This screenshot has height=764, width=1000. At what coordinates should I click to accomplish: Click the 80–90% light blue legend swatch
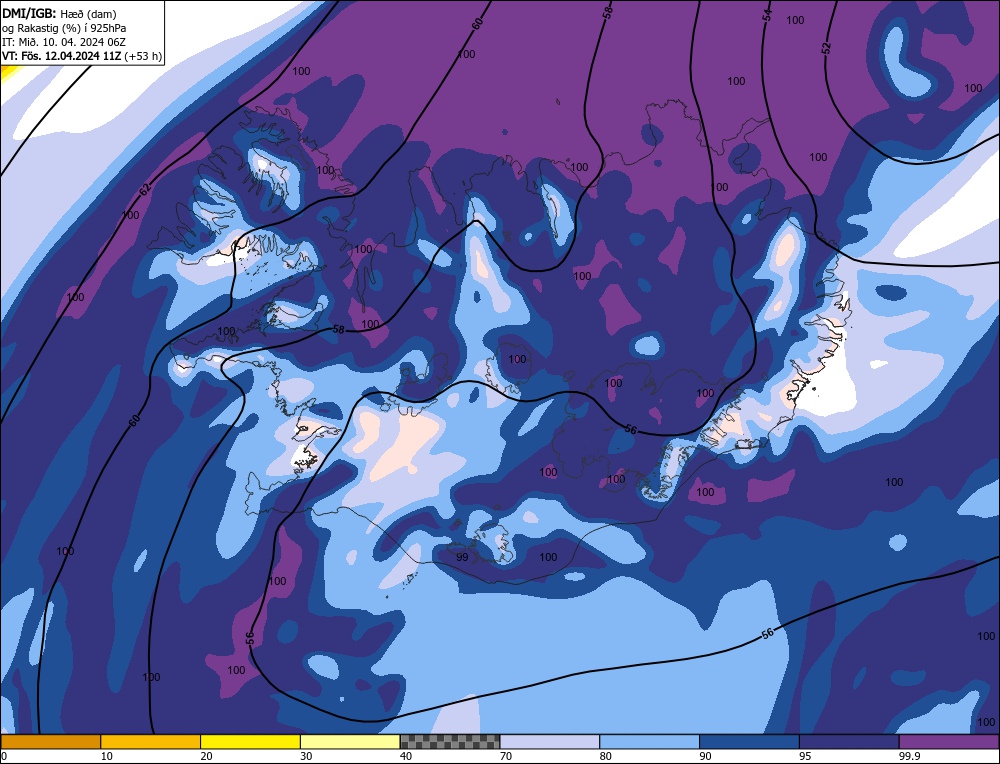(649, 741)
